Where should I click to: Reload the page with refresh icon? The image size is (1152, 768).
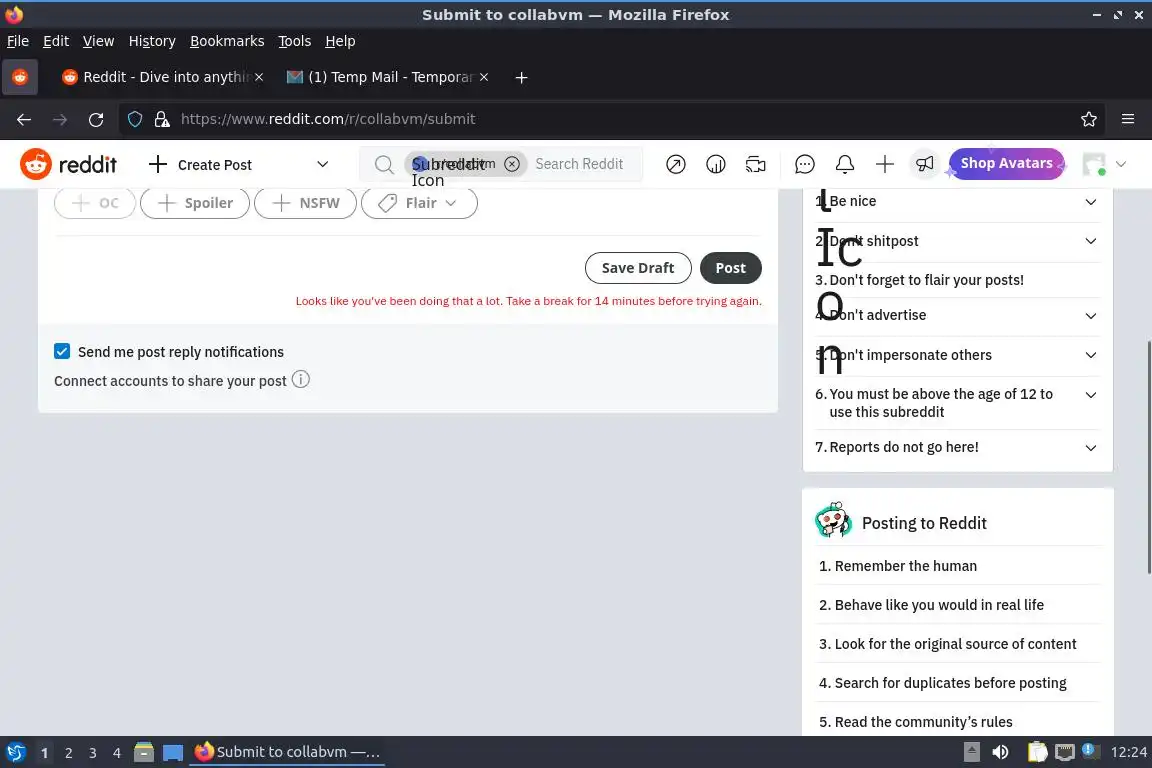coord(96,119)
